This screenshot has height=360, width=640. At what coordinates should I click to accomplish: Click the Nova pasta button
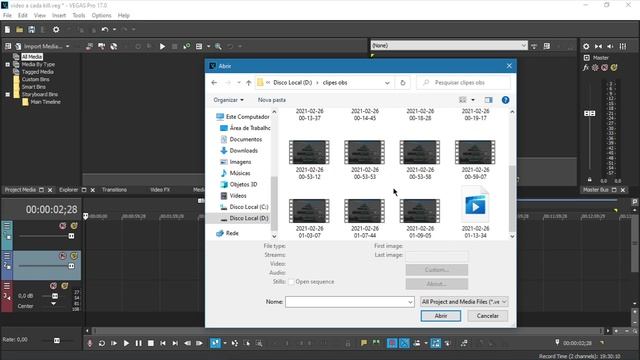272,100
